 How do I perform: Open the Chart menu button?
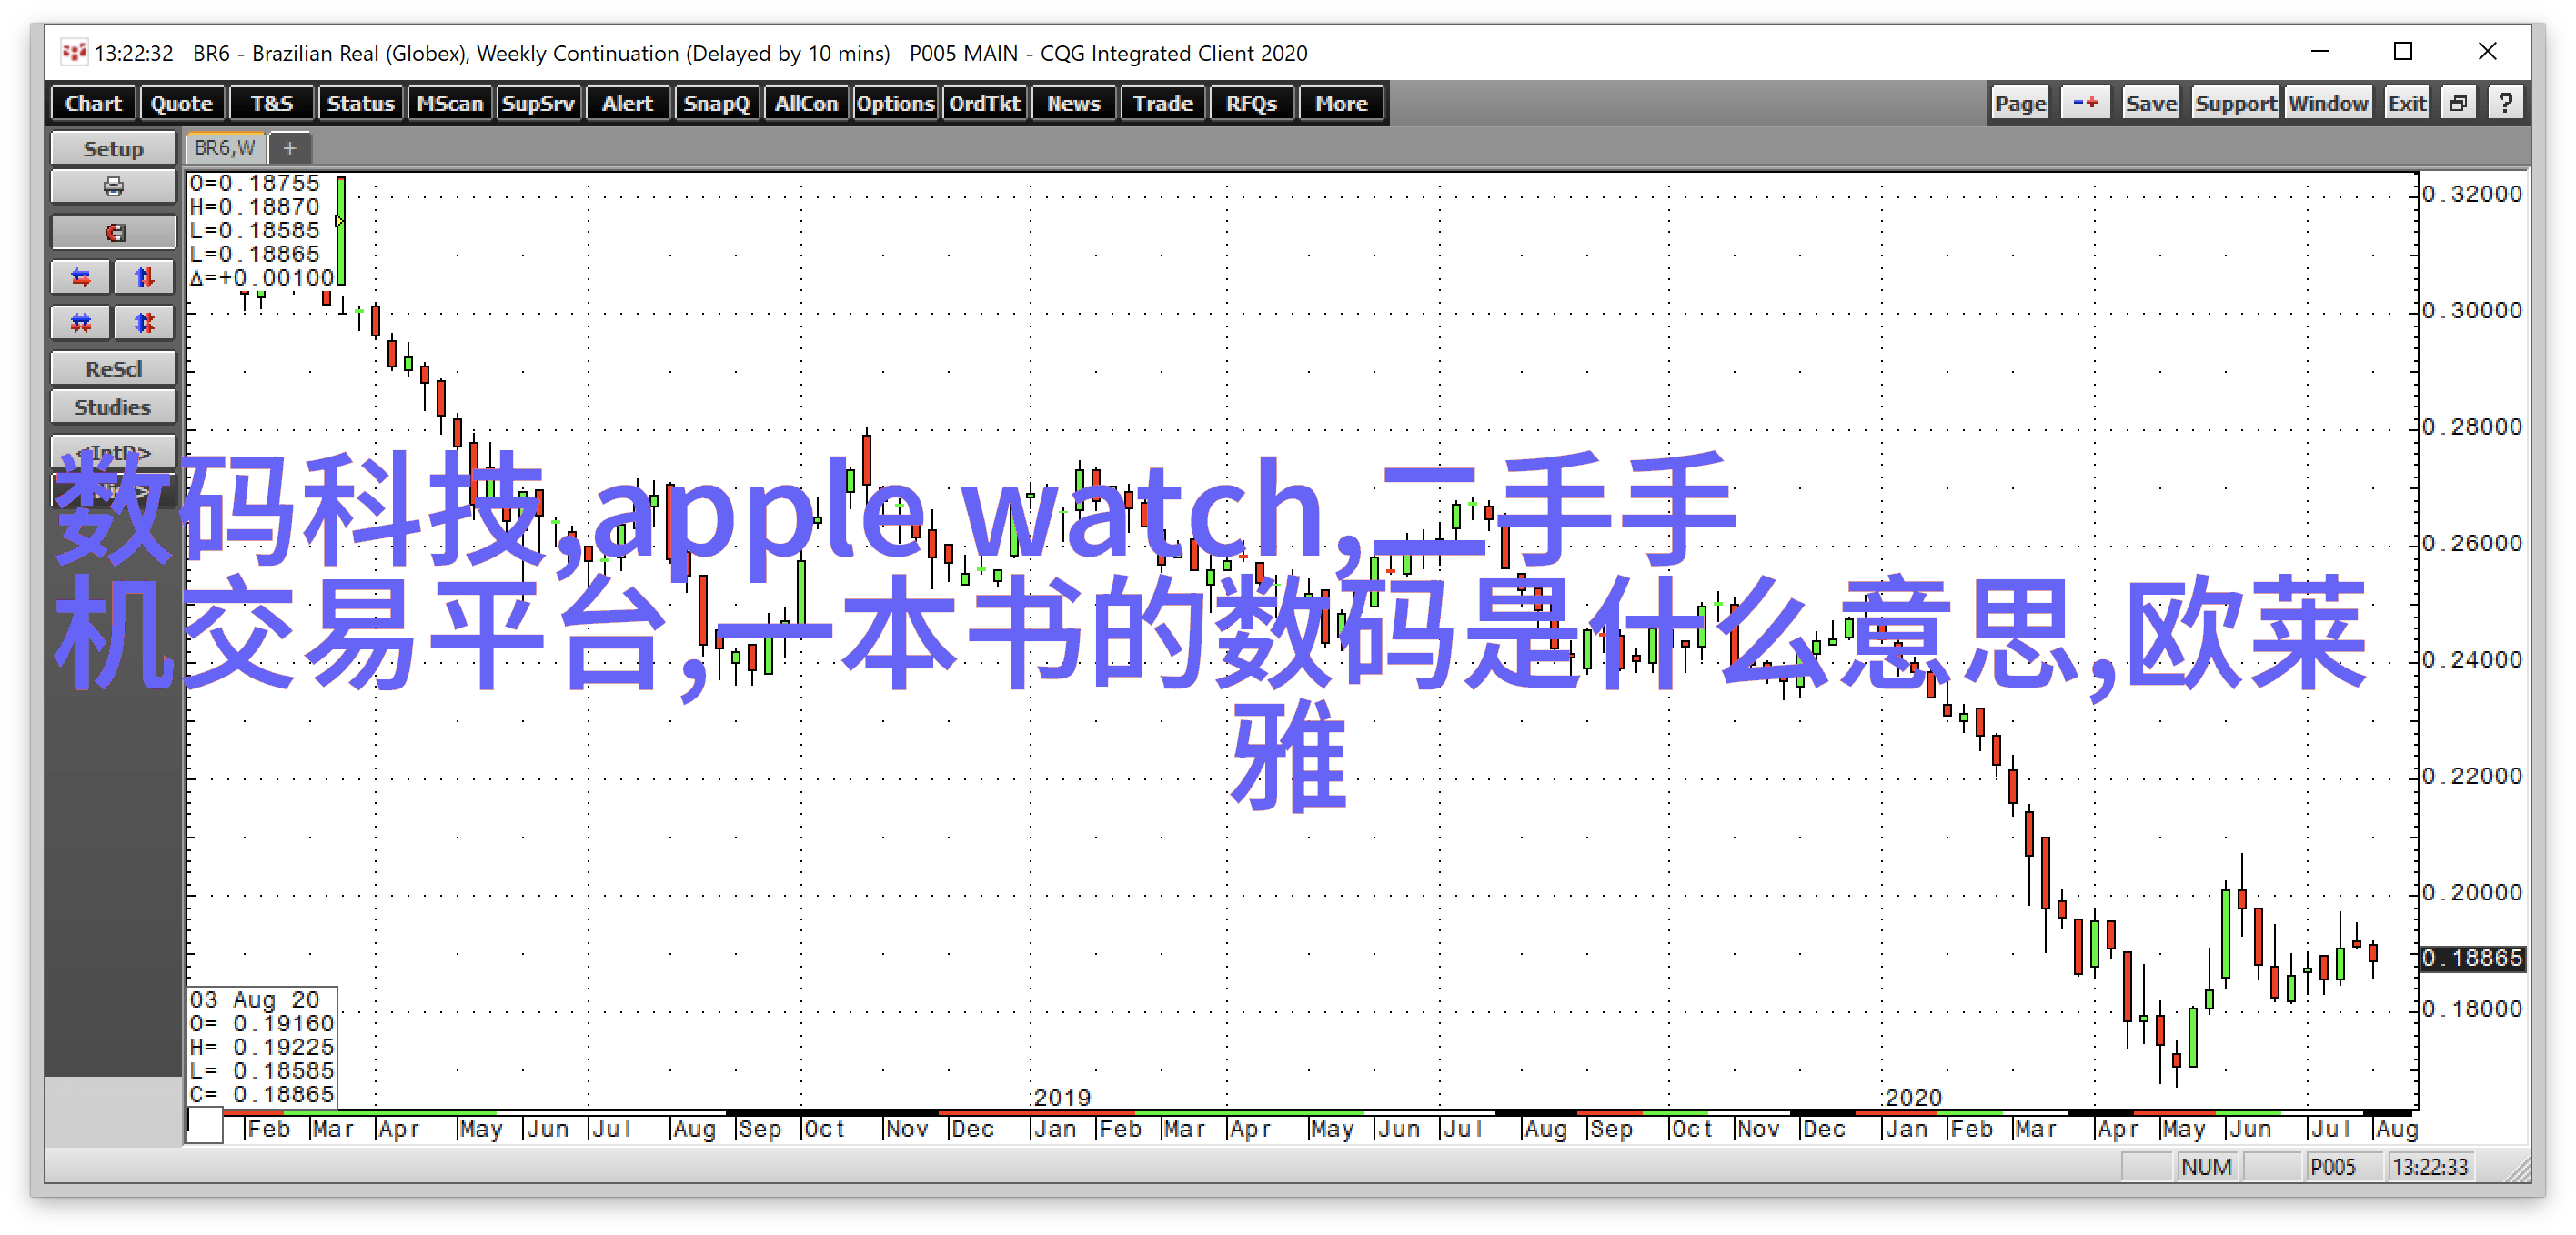(93, 103)
